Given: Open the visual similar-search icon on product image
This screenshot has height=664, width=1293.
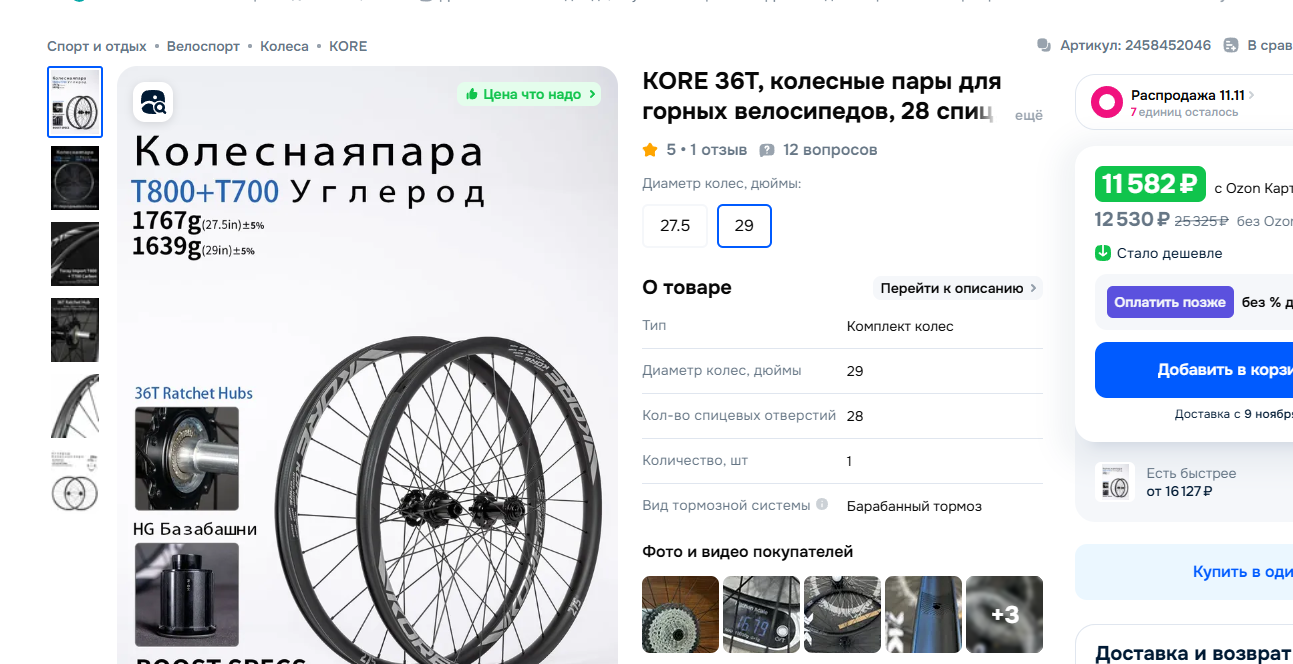Looking at the screenshot, I should [153, 102].
